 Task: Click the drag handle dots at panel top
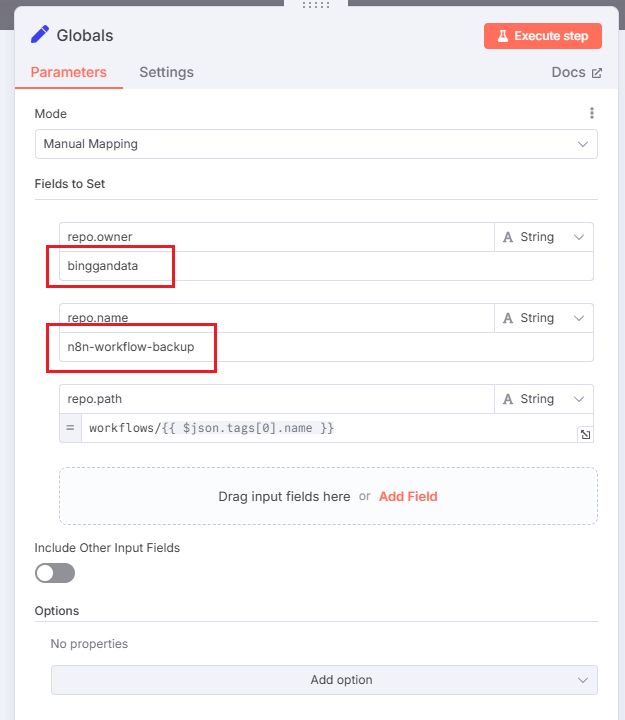click(x=315, y=5)
